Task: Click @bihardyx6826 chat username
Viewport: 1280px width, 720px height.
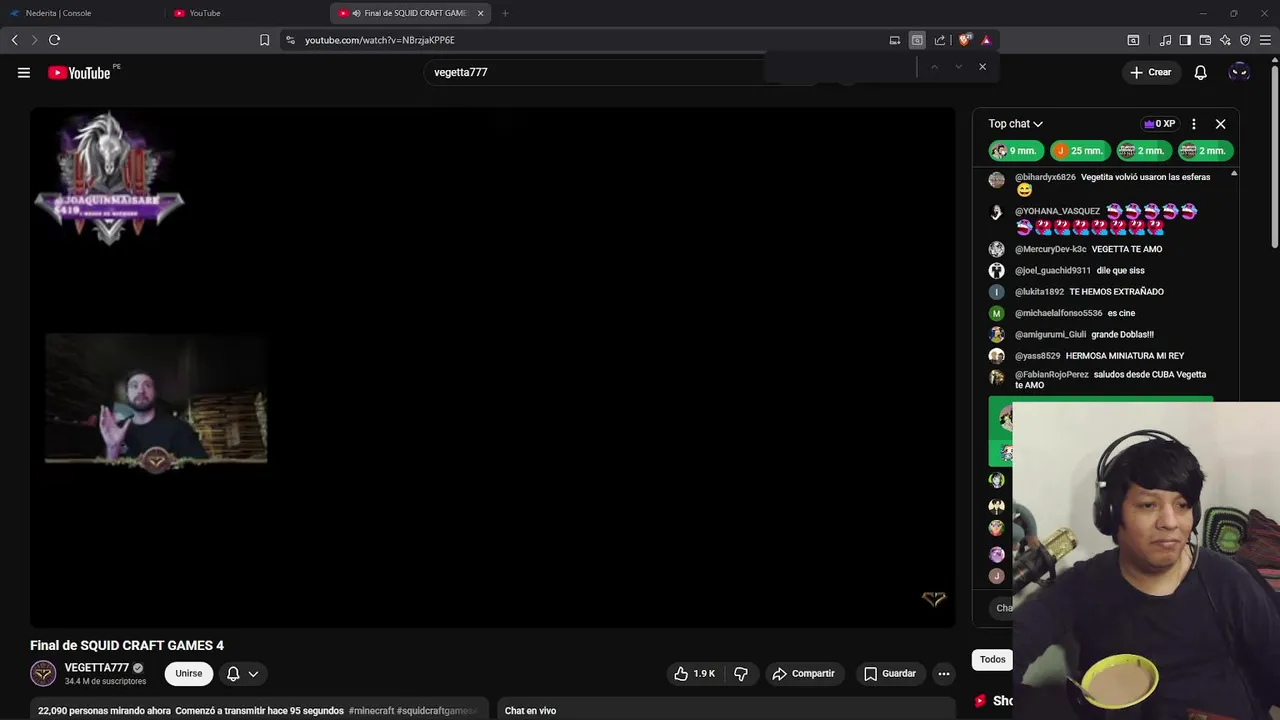Action: [x=1045, y=177]
